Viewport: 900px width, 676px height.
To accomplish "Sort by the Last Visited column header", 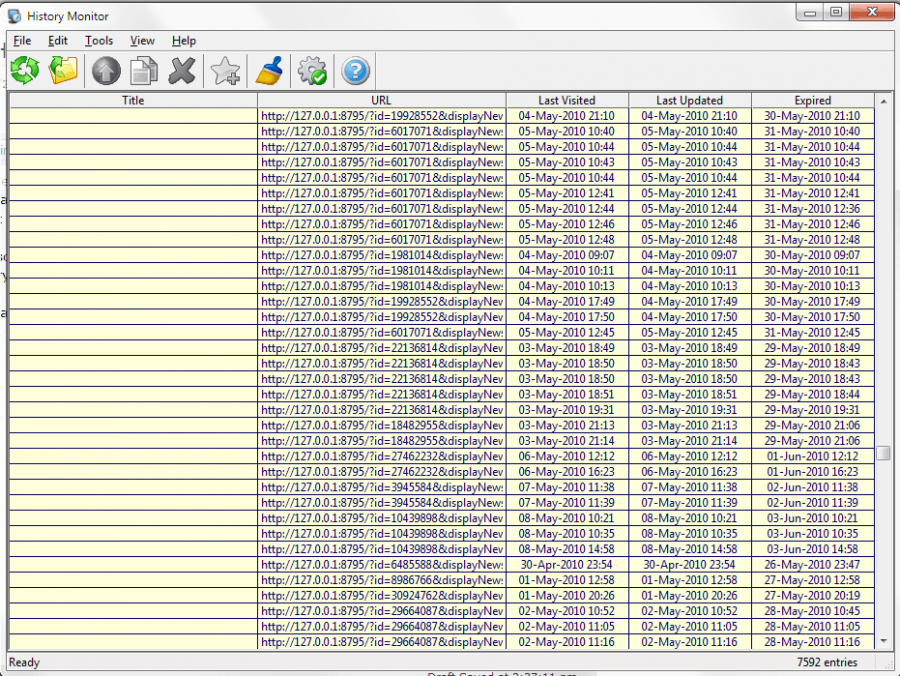I will point(567,100).
